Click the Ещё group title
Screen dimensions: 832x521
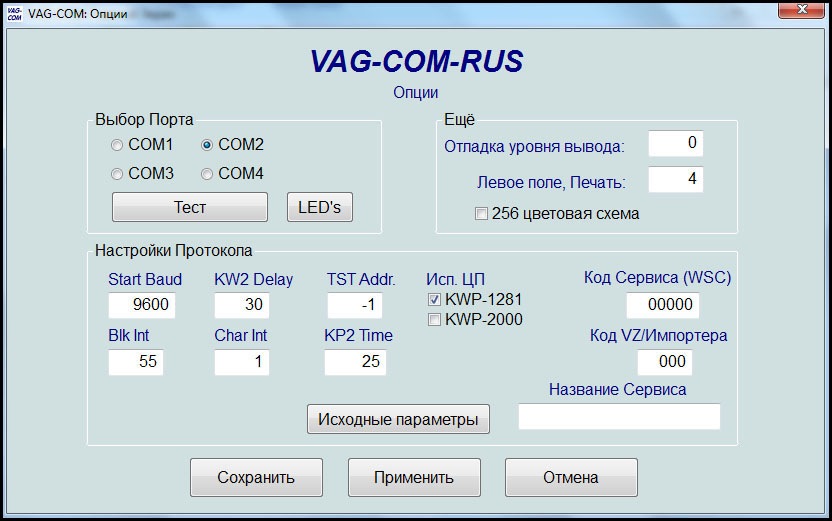point(459,120)
